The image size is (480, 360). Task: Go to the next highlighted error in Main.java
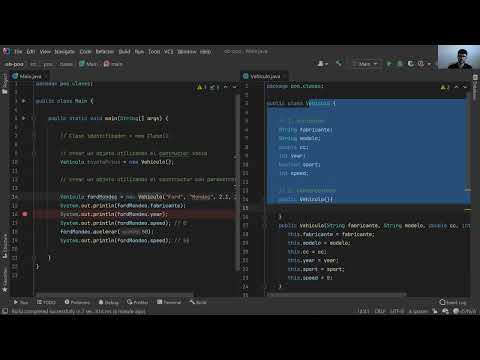(234, 87)
